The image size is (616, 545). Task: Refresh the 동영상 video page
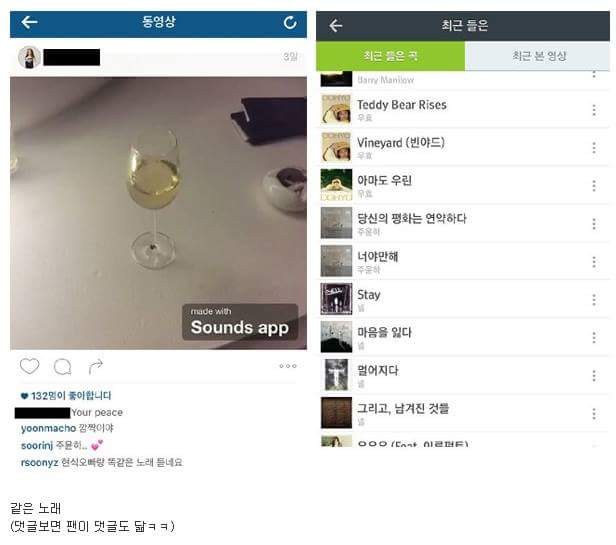290,23
